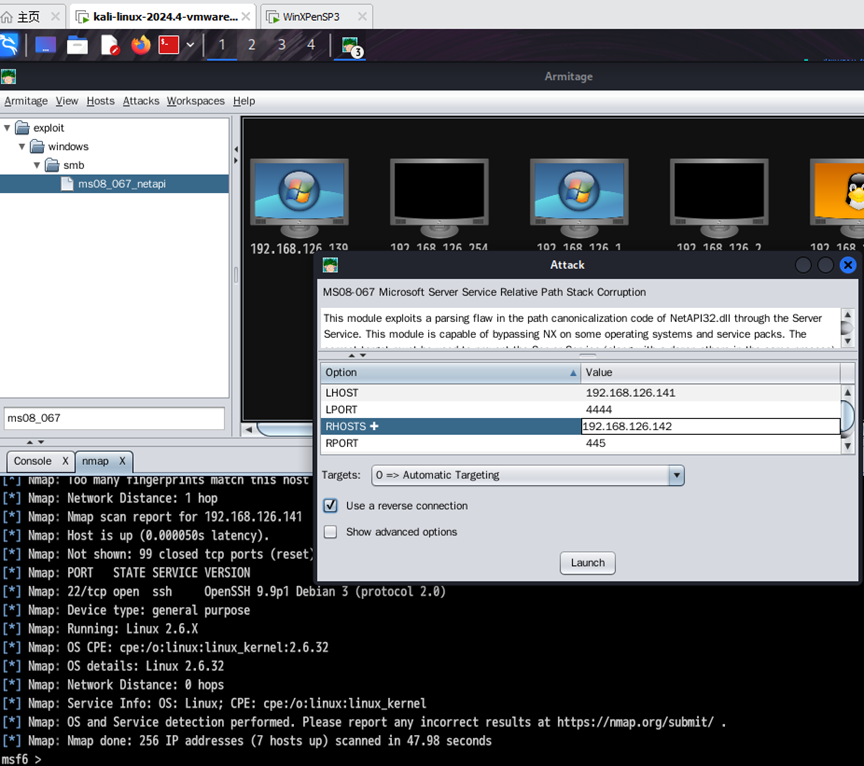
Task: Click the RHOSTS plus icon
Action: tap(374, 427)
